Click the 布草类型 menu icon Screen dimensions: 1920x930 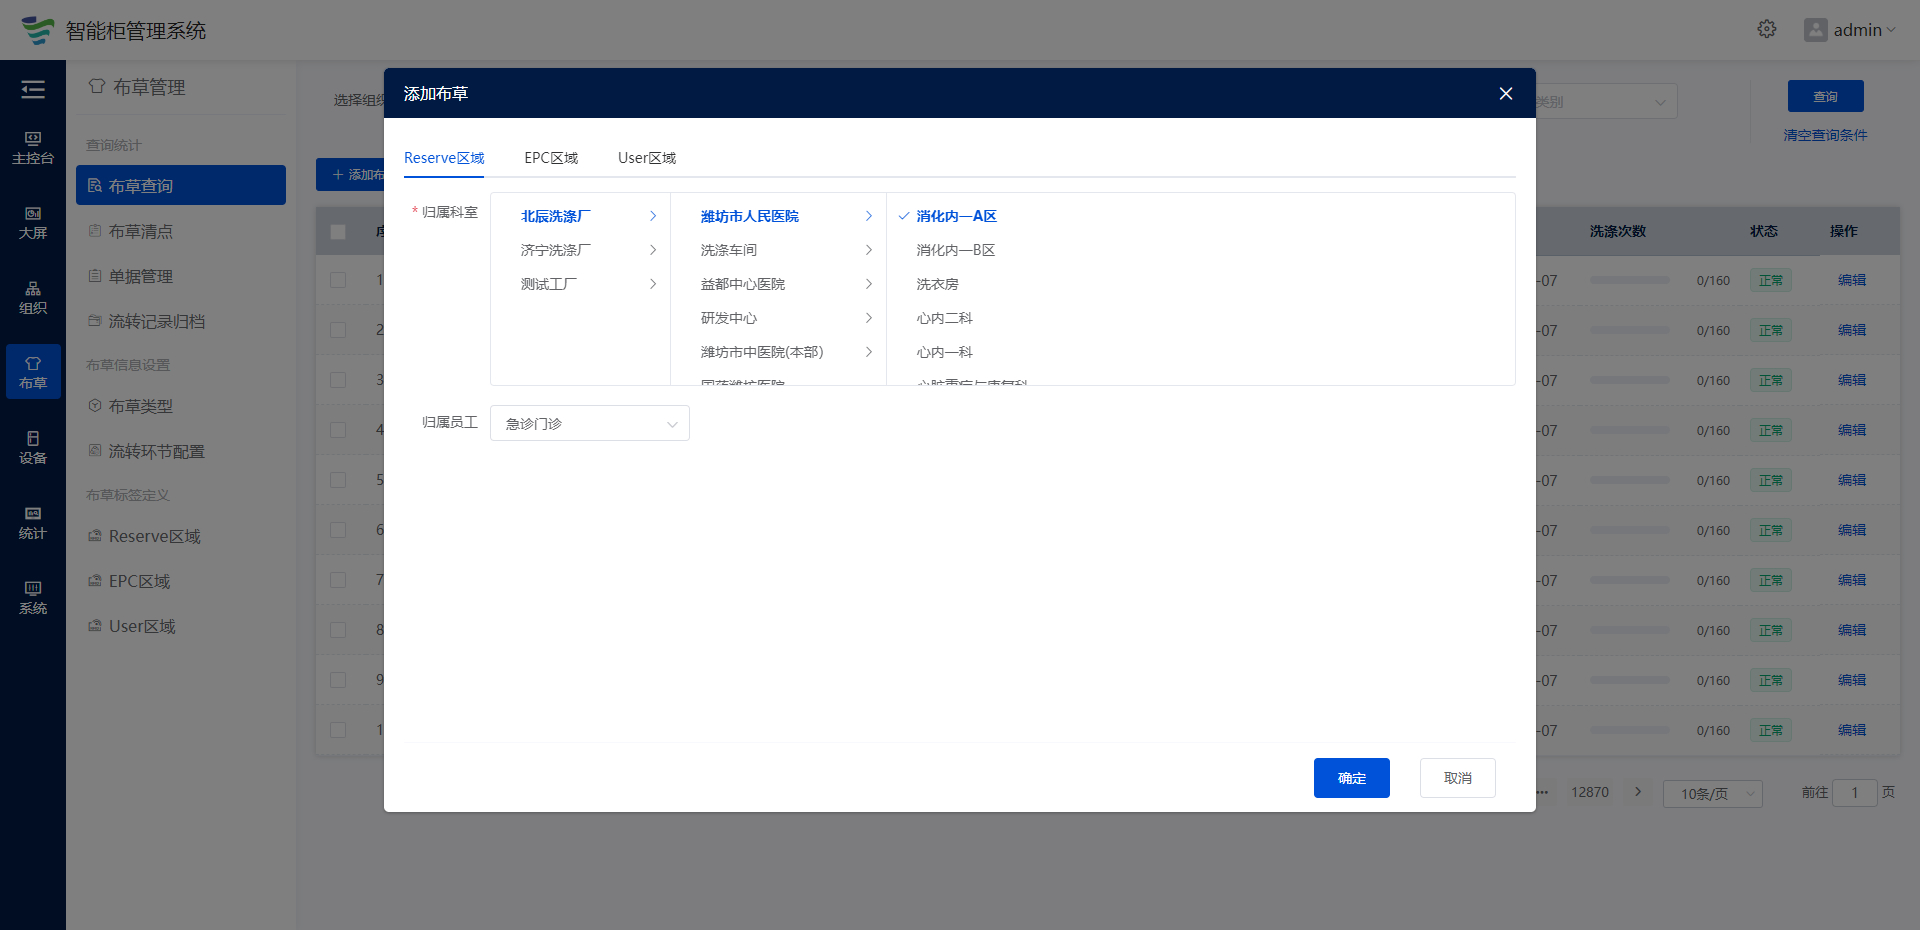click(95, 405)
